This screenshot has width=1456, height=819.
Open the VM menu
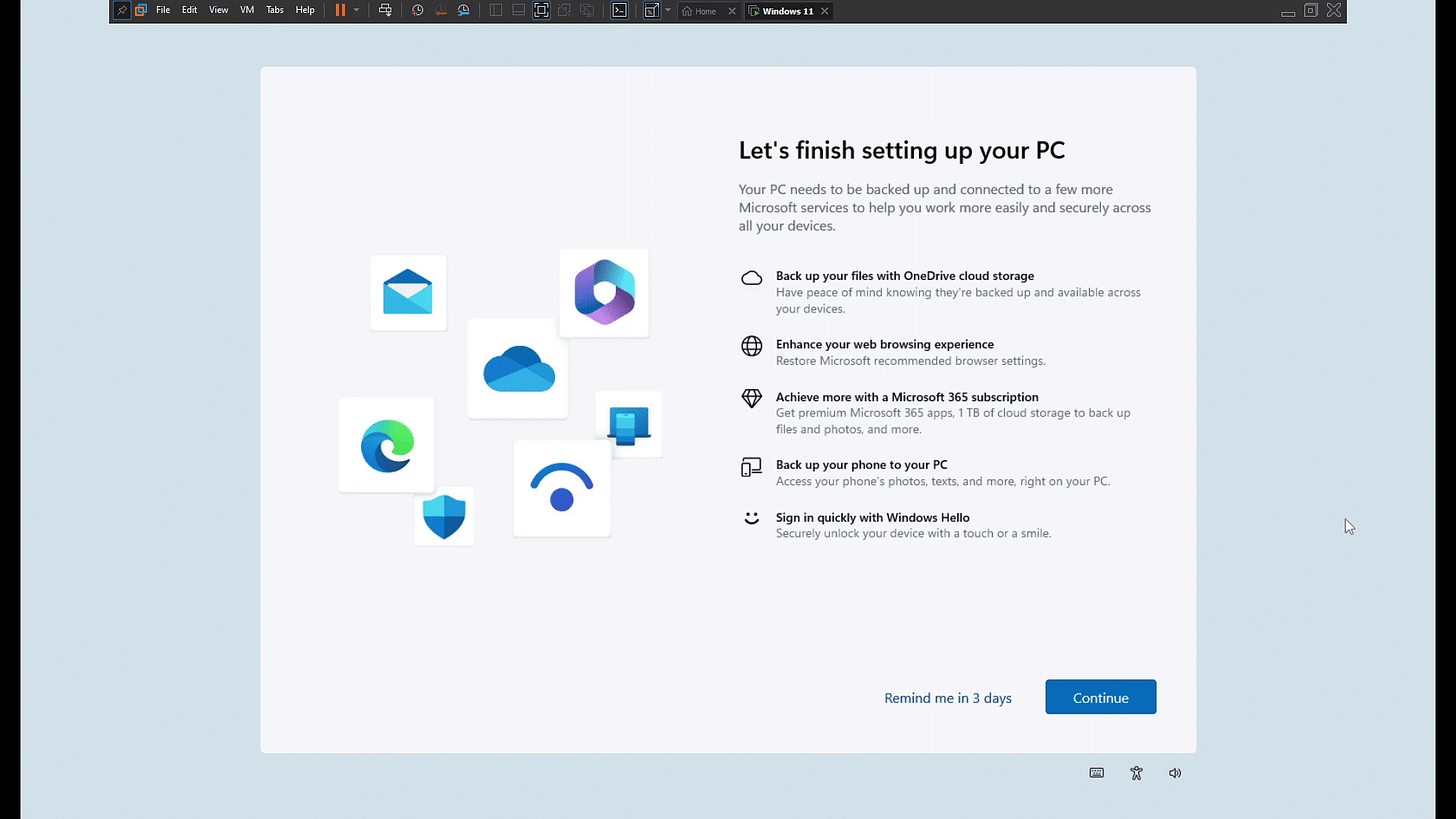247,10
